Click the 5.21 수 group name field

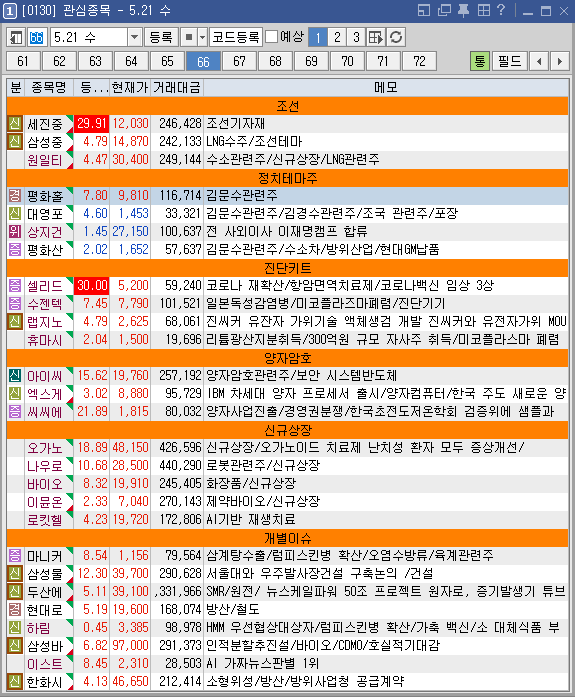coord(89,37)
